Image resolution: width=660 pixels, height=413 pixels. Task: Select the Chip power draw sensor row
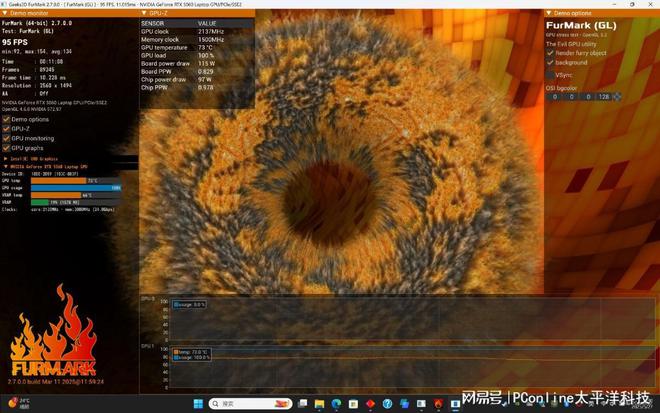197,80
